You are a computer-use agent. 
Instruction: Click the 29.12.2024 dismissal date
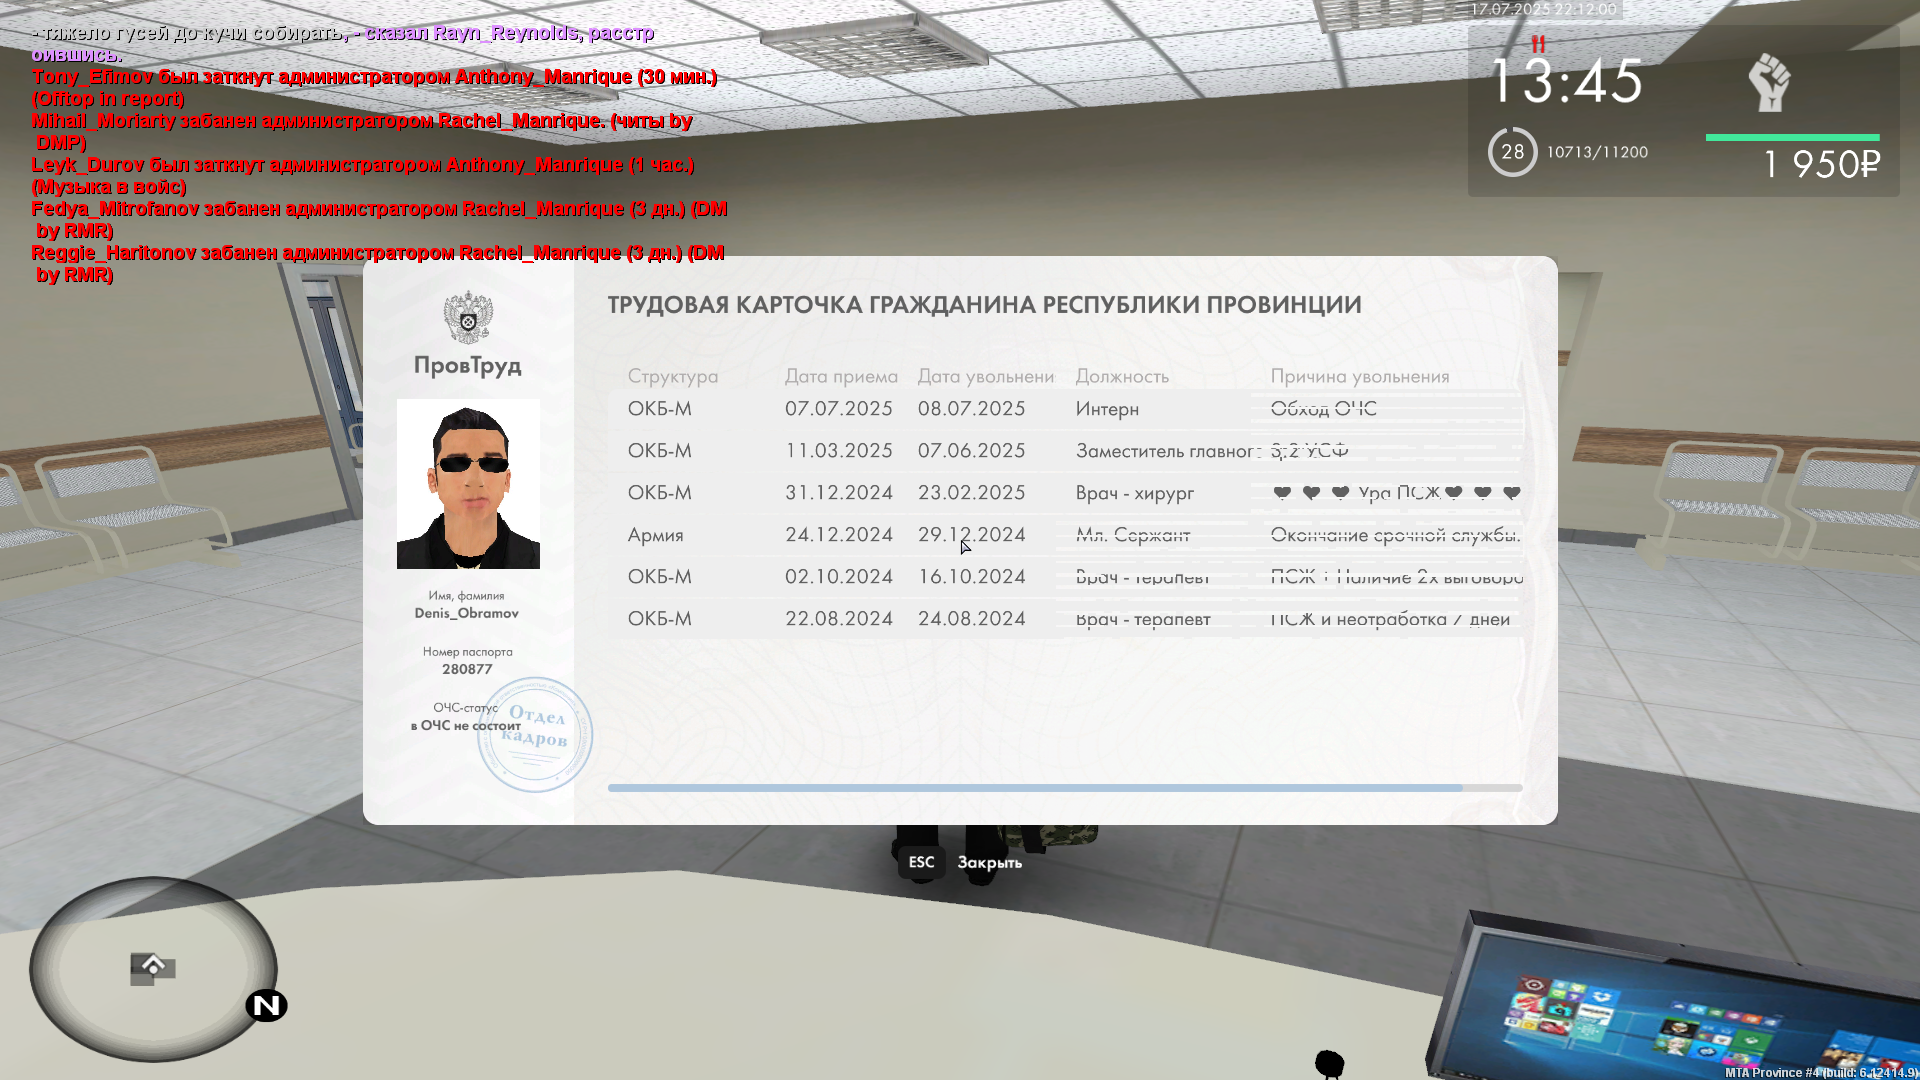pos(971,534)
